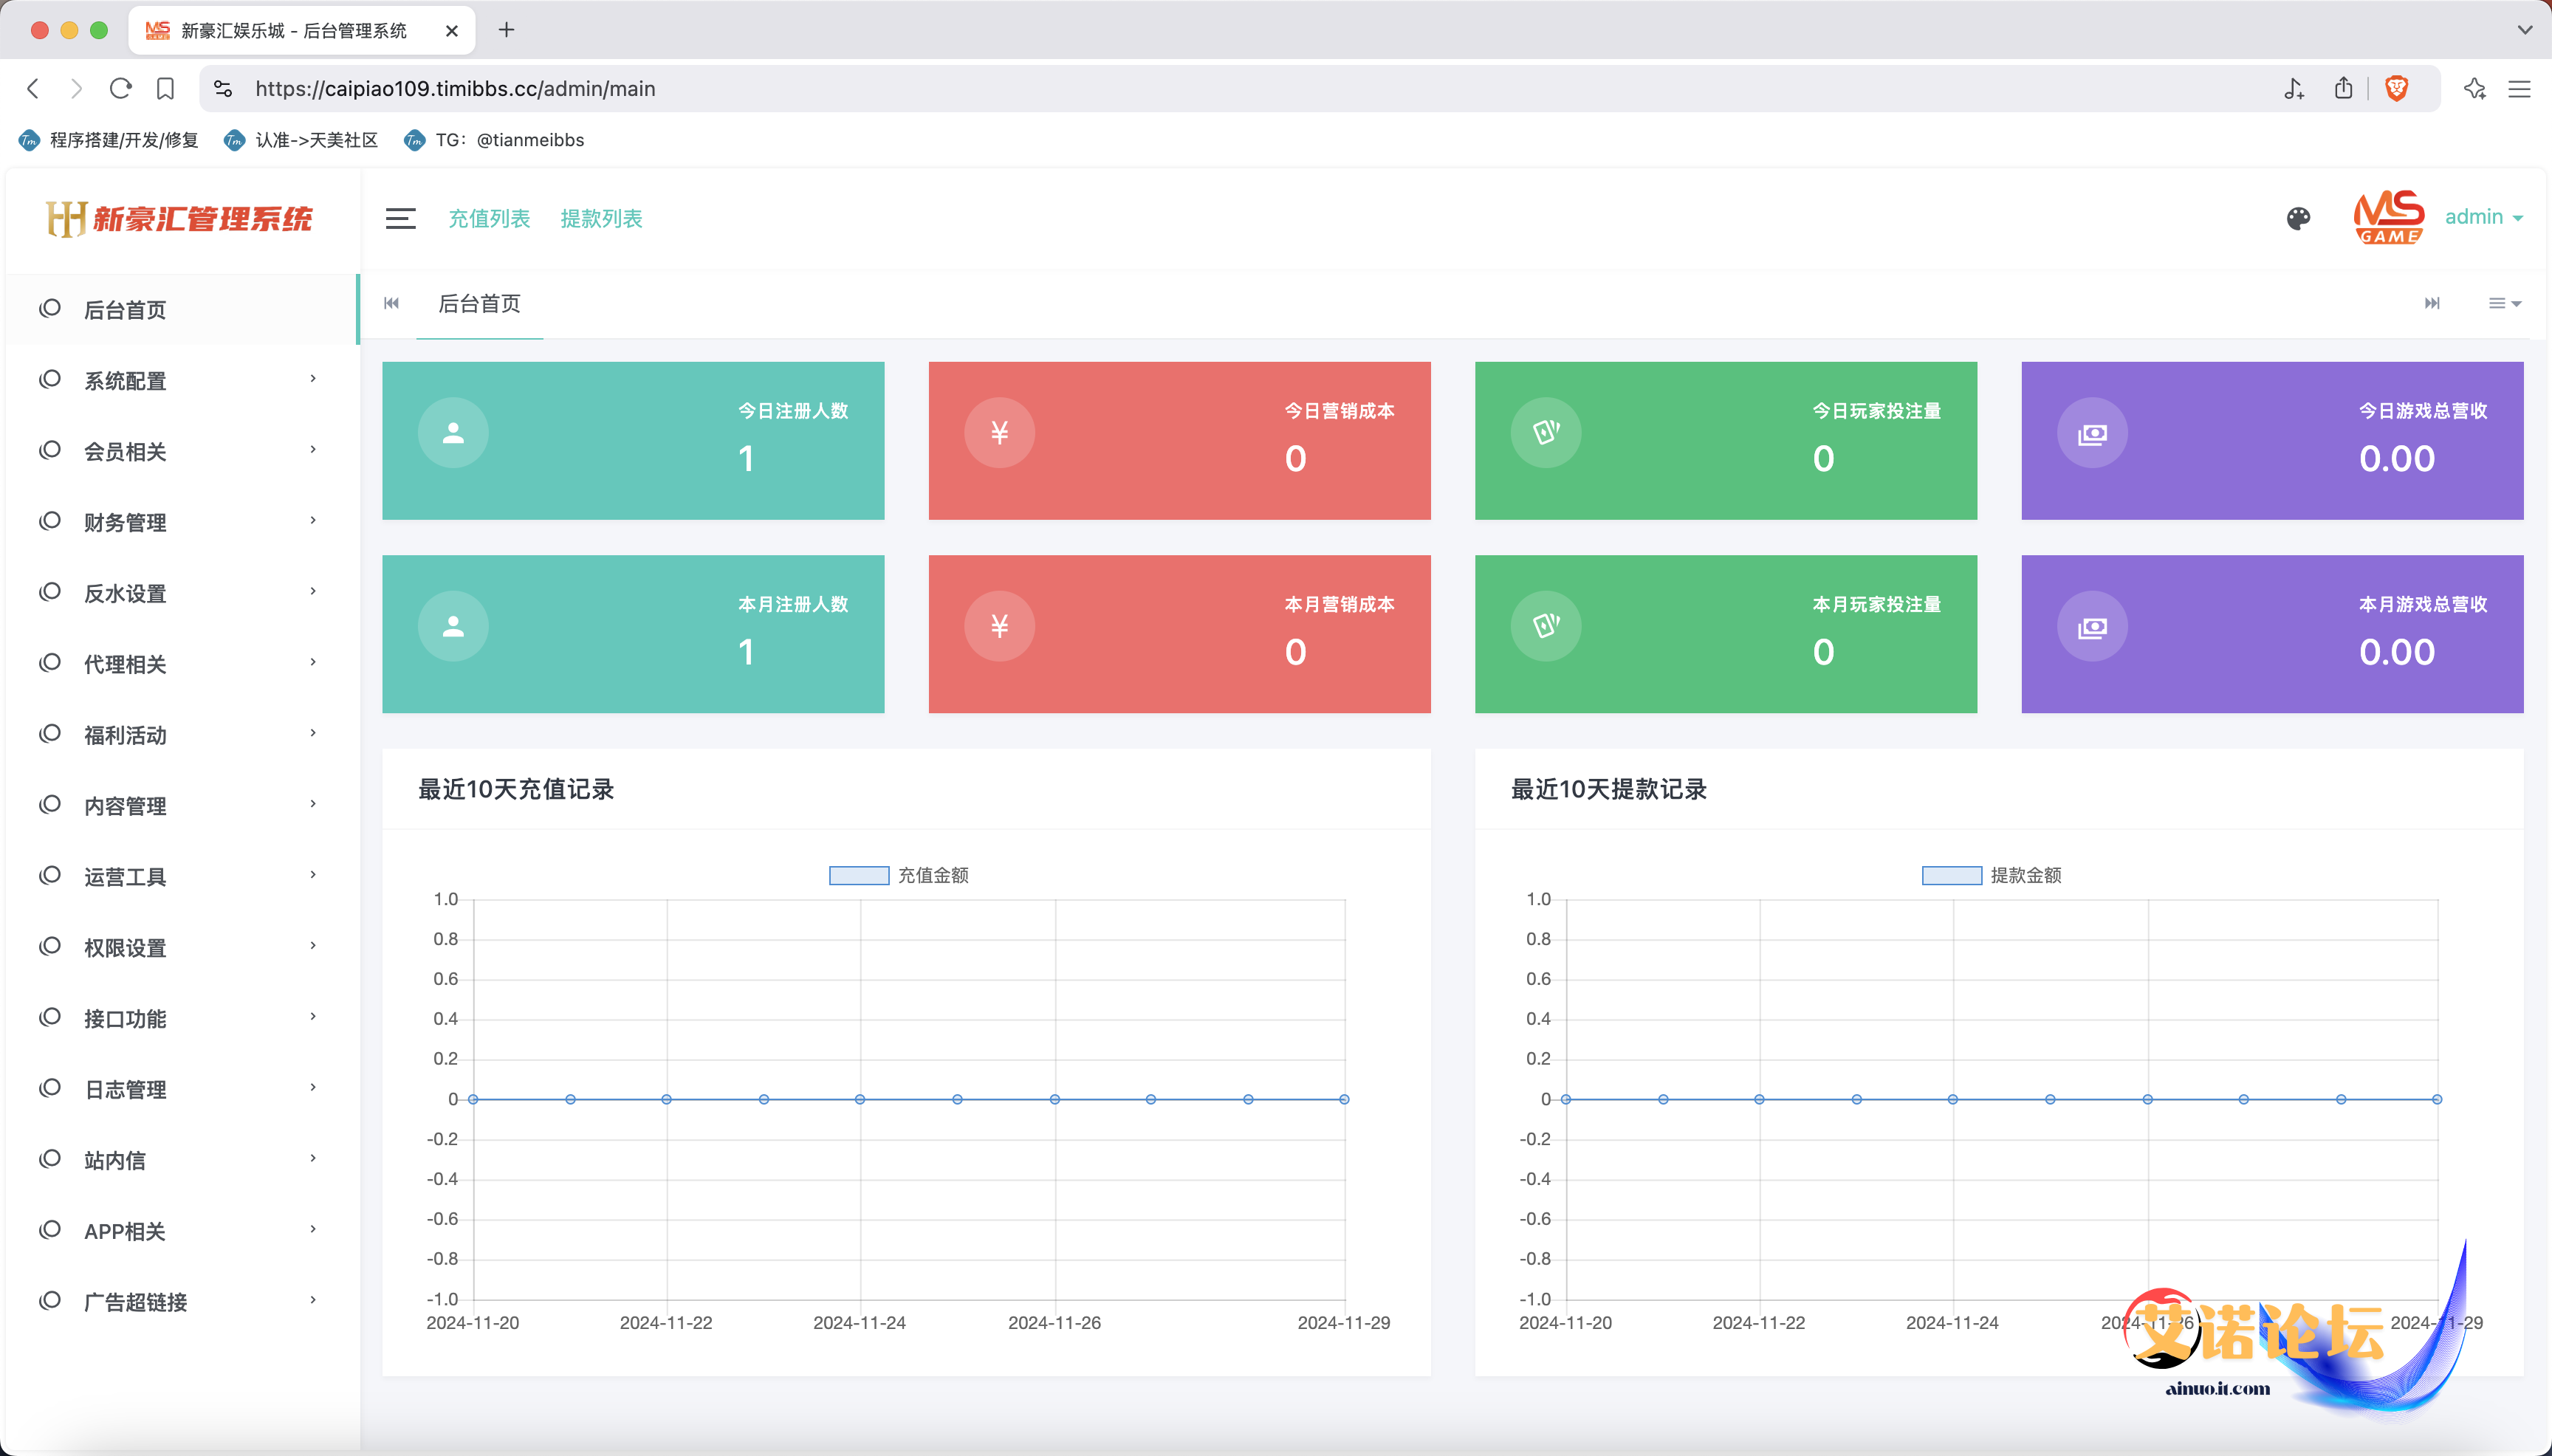Click the APP相关 circle icon
This screenshot has width=2552, height=1456.
click(x=50, y=1230)
